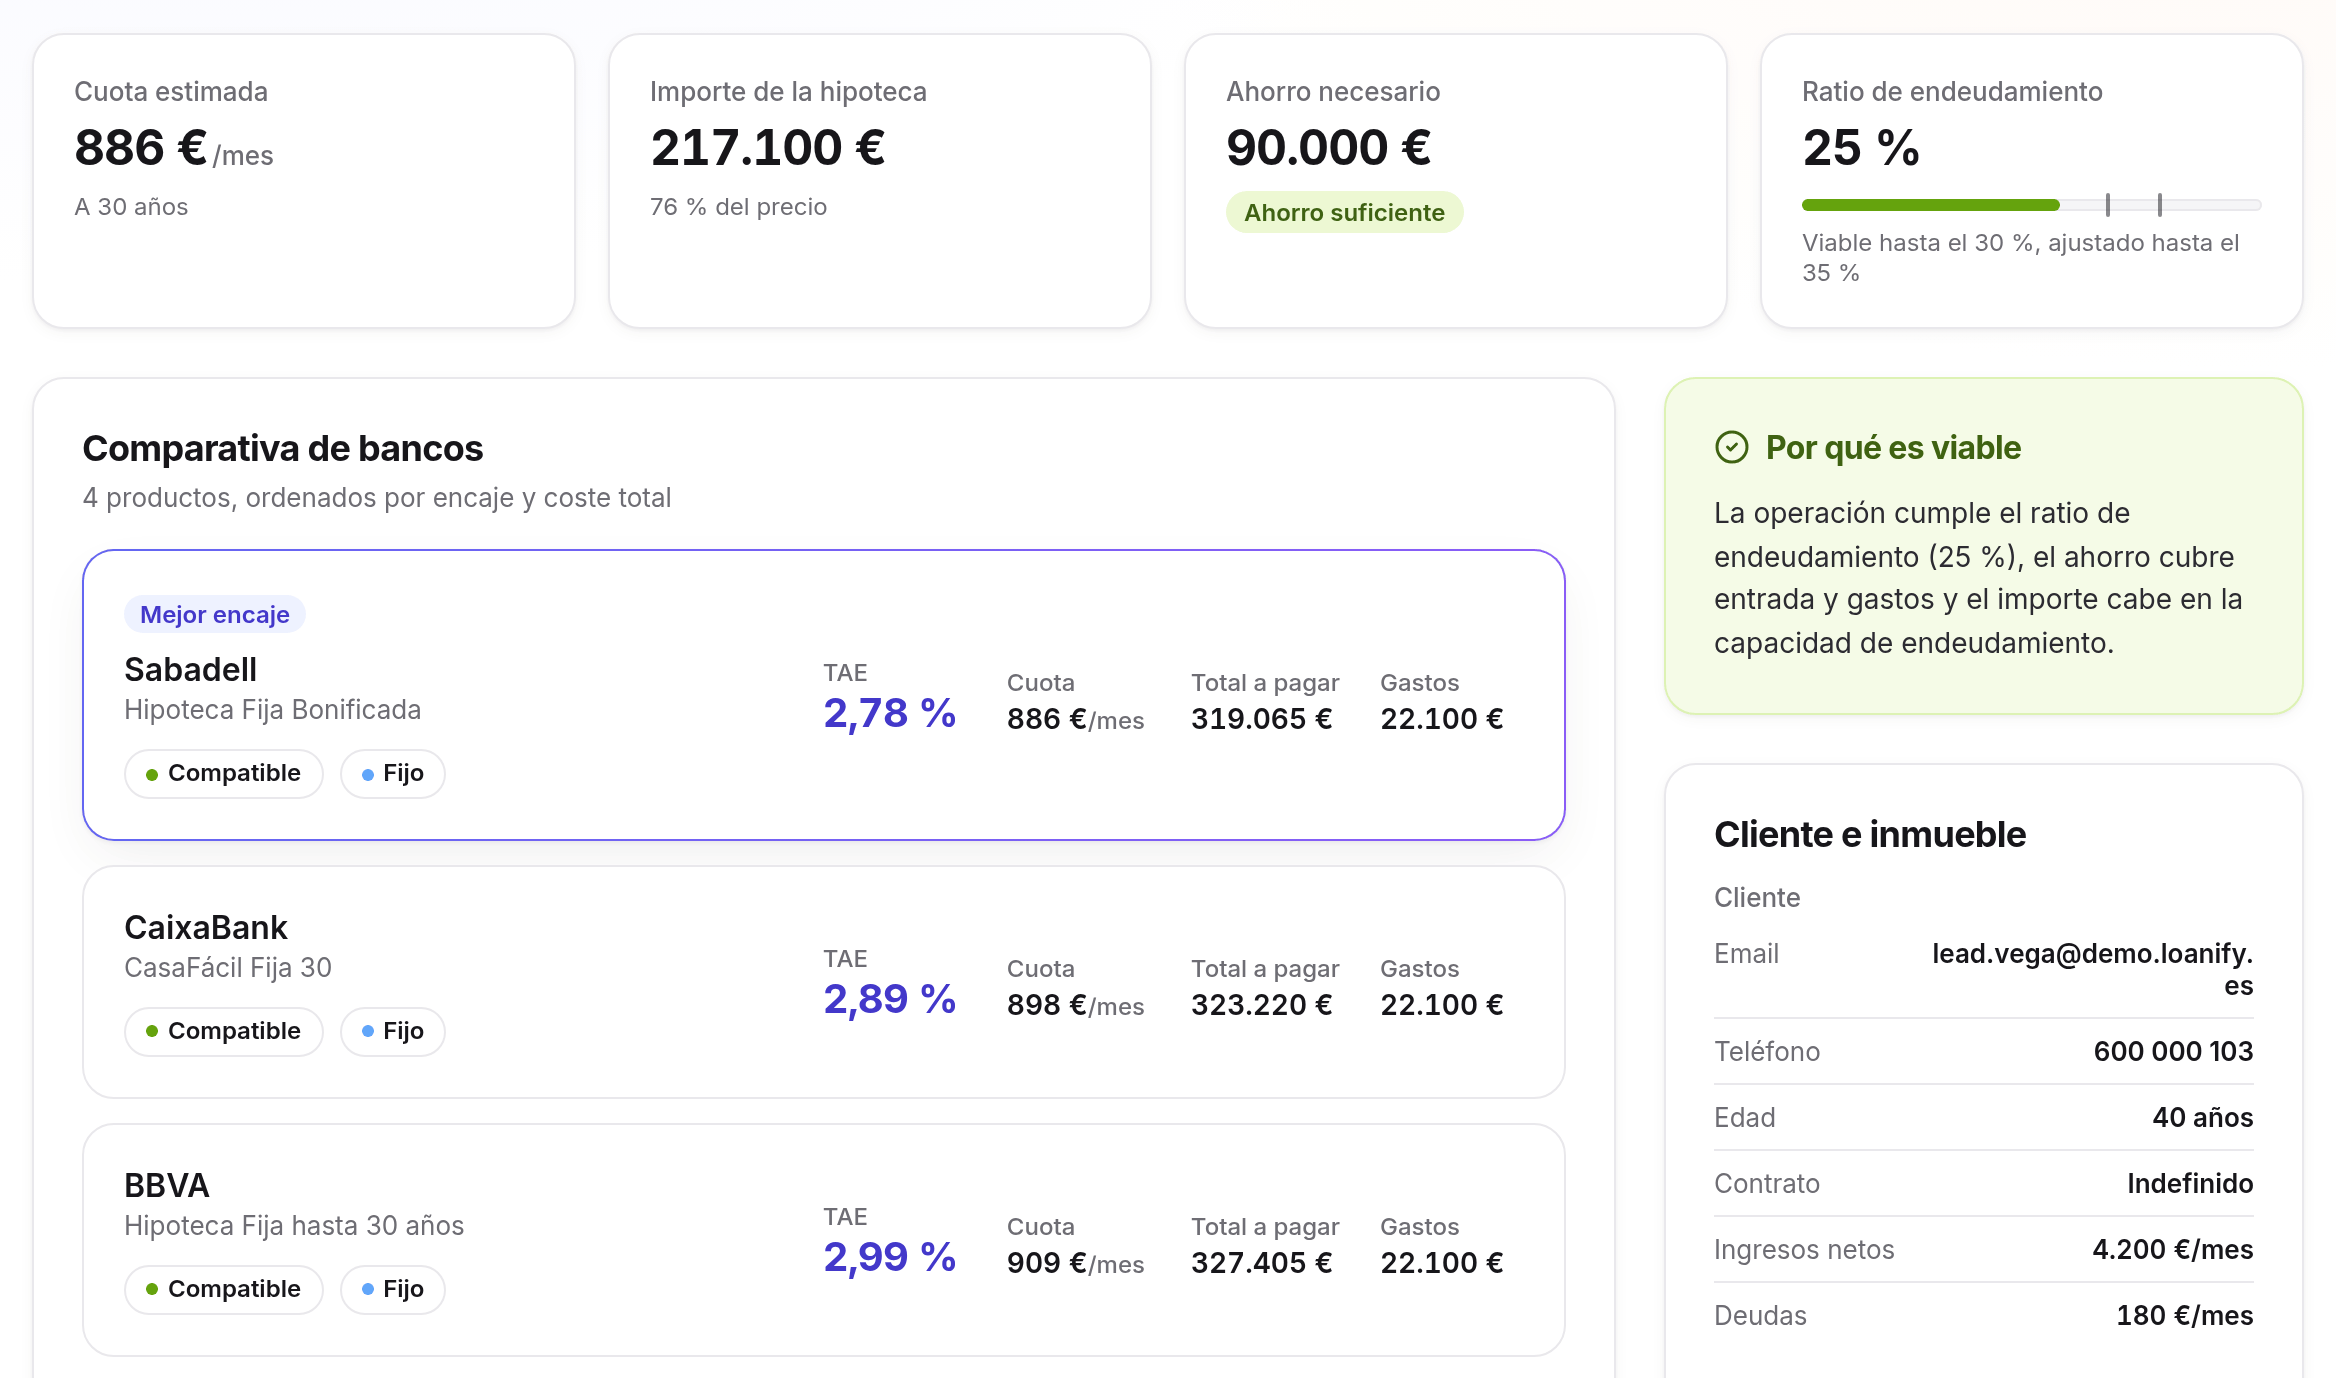This screenshot has width=2336, height=1378.
Task: Click the 'Ahorro suficiente' badge
Action: click(x=1344, y=212)
